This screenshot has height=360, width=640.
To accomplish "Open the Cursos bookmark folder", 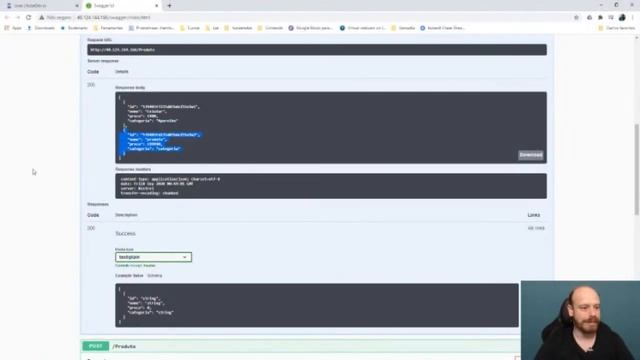I will coord(190,28).
